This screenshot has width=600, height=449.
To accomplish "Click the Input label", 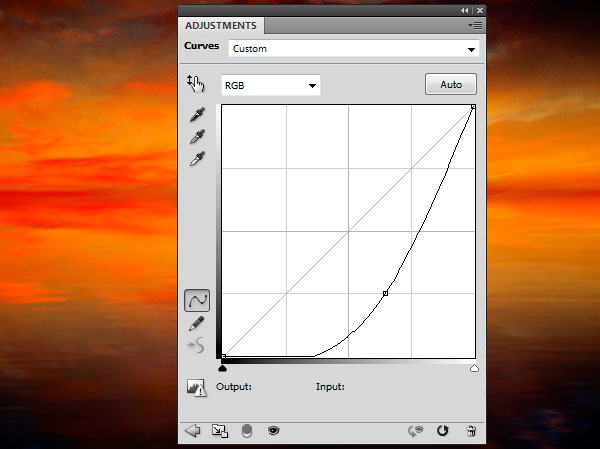I will 330,387.
